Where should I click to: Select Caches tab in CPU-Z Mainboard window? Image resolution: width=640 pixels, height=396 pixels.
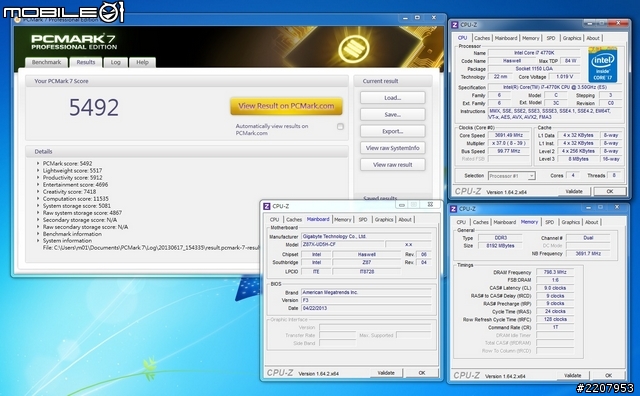294,220
